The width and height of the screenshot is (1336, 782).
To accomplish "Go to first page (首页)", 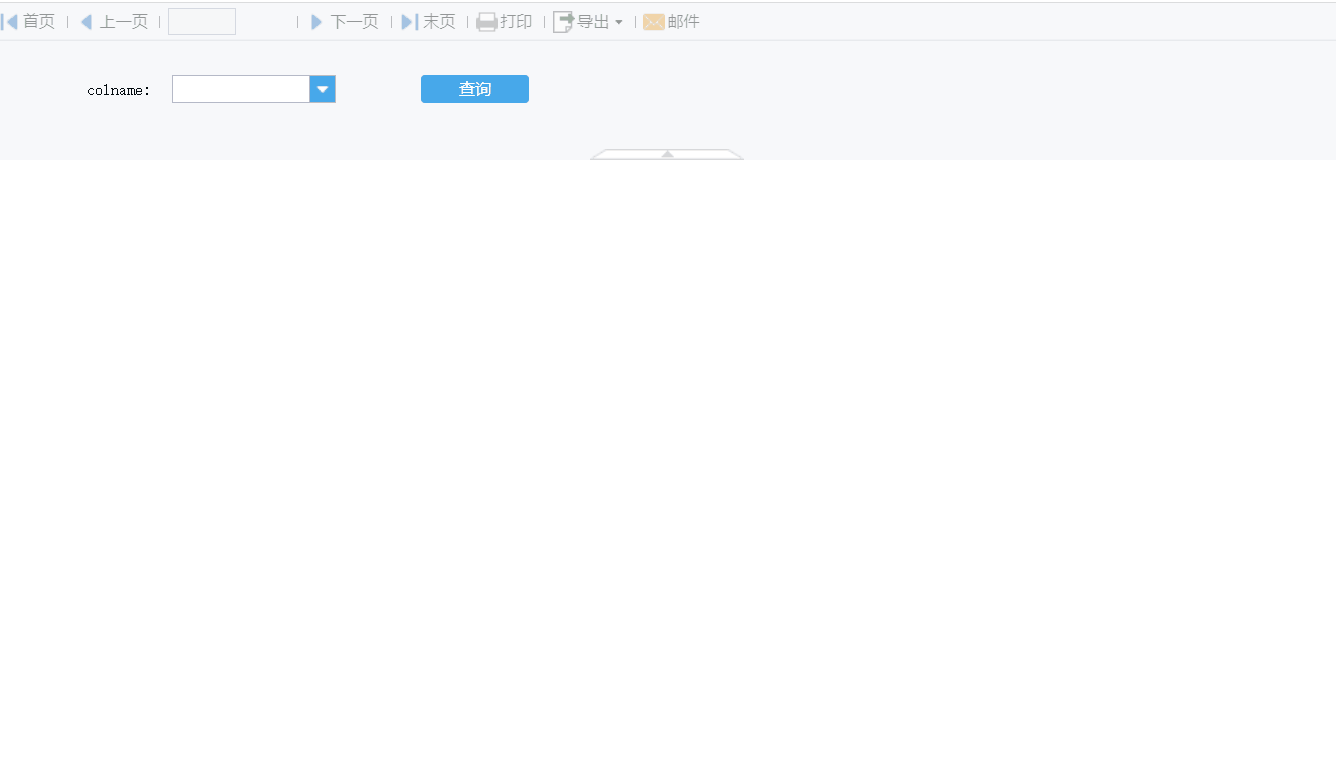I will (x=28, y=22).
